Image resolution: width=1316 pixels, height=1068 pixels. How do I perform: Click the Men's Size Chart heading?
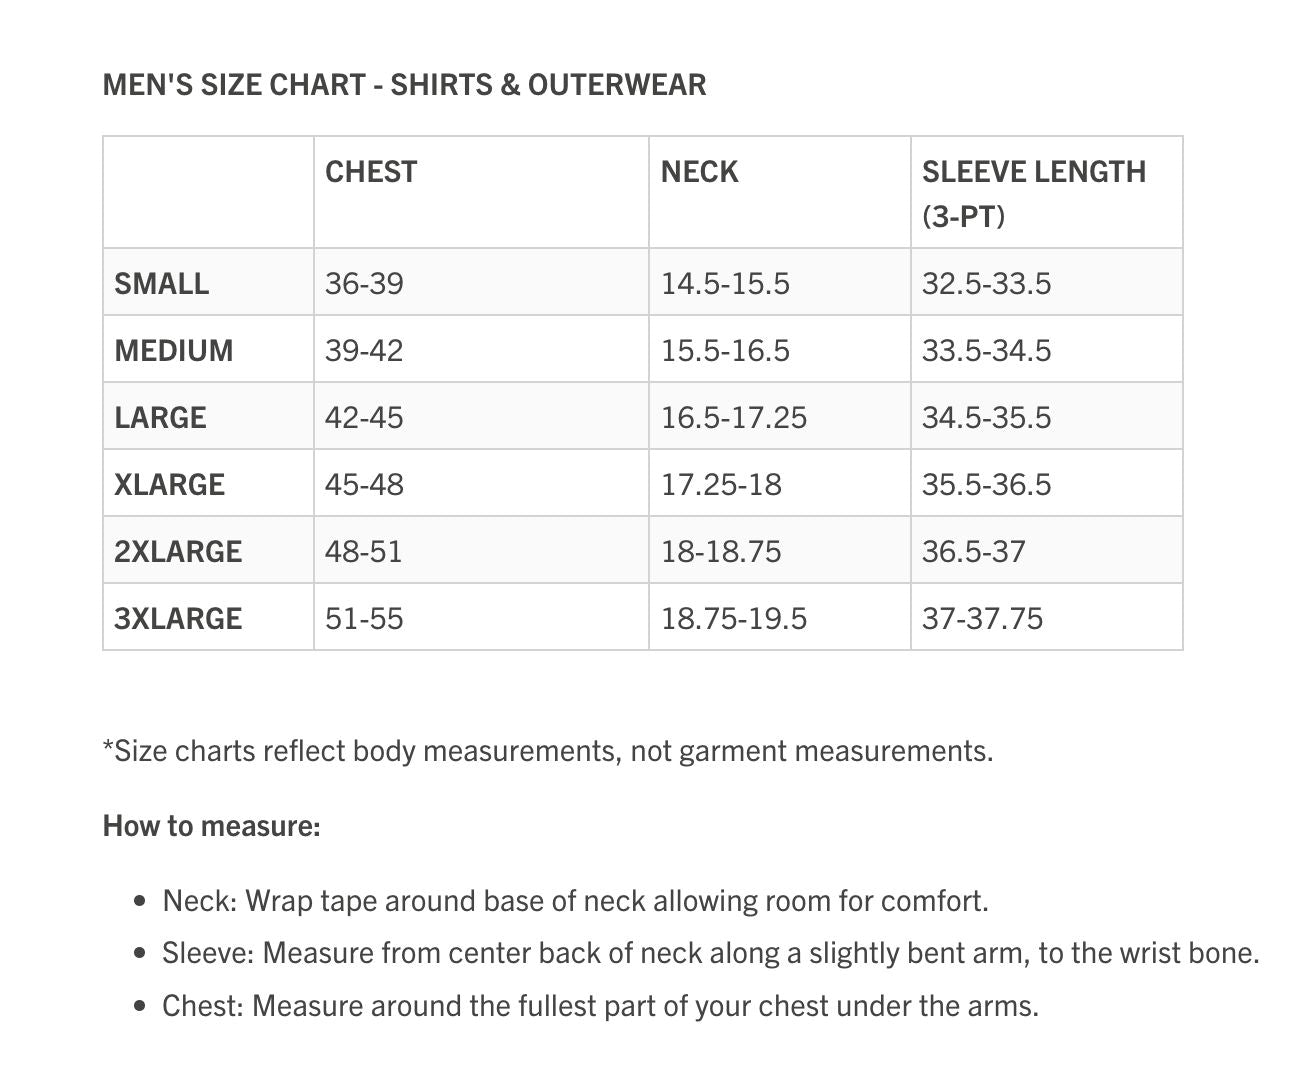404,85
